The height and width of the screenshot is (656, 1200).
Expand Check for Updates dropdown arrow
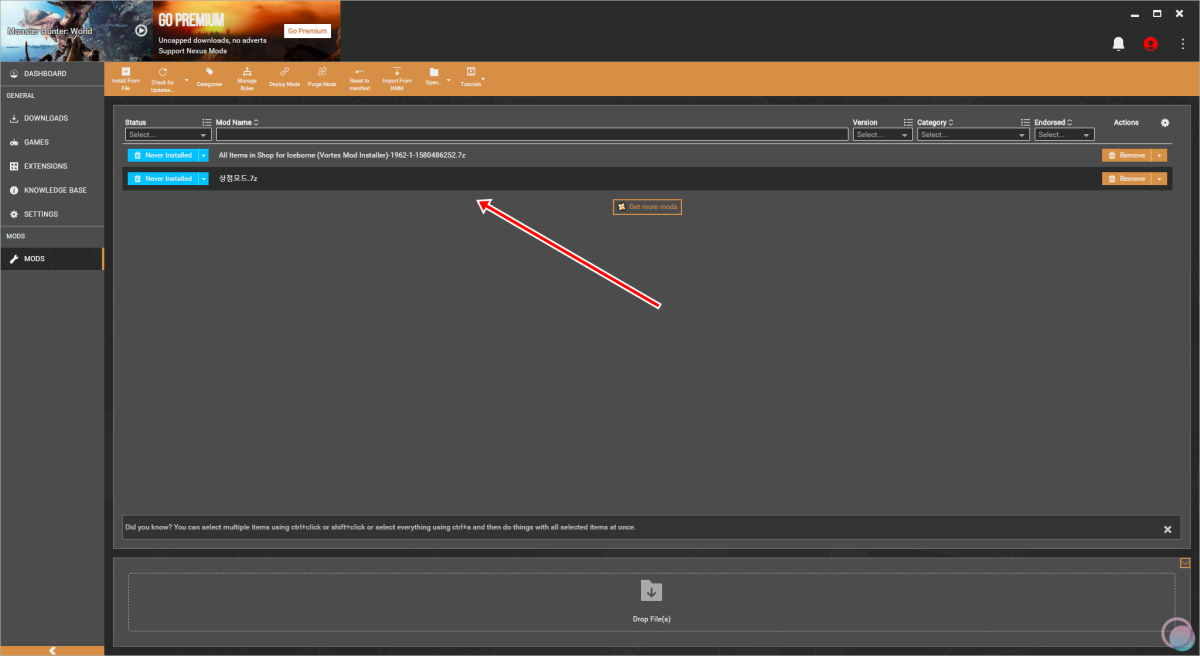[186, 79]
